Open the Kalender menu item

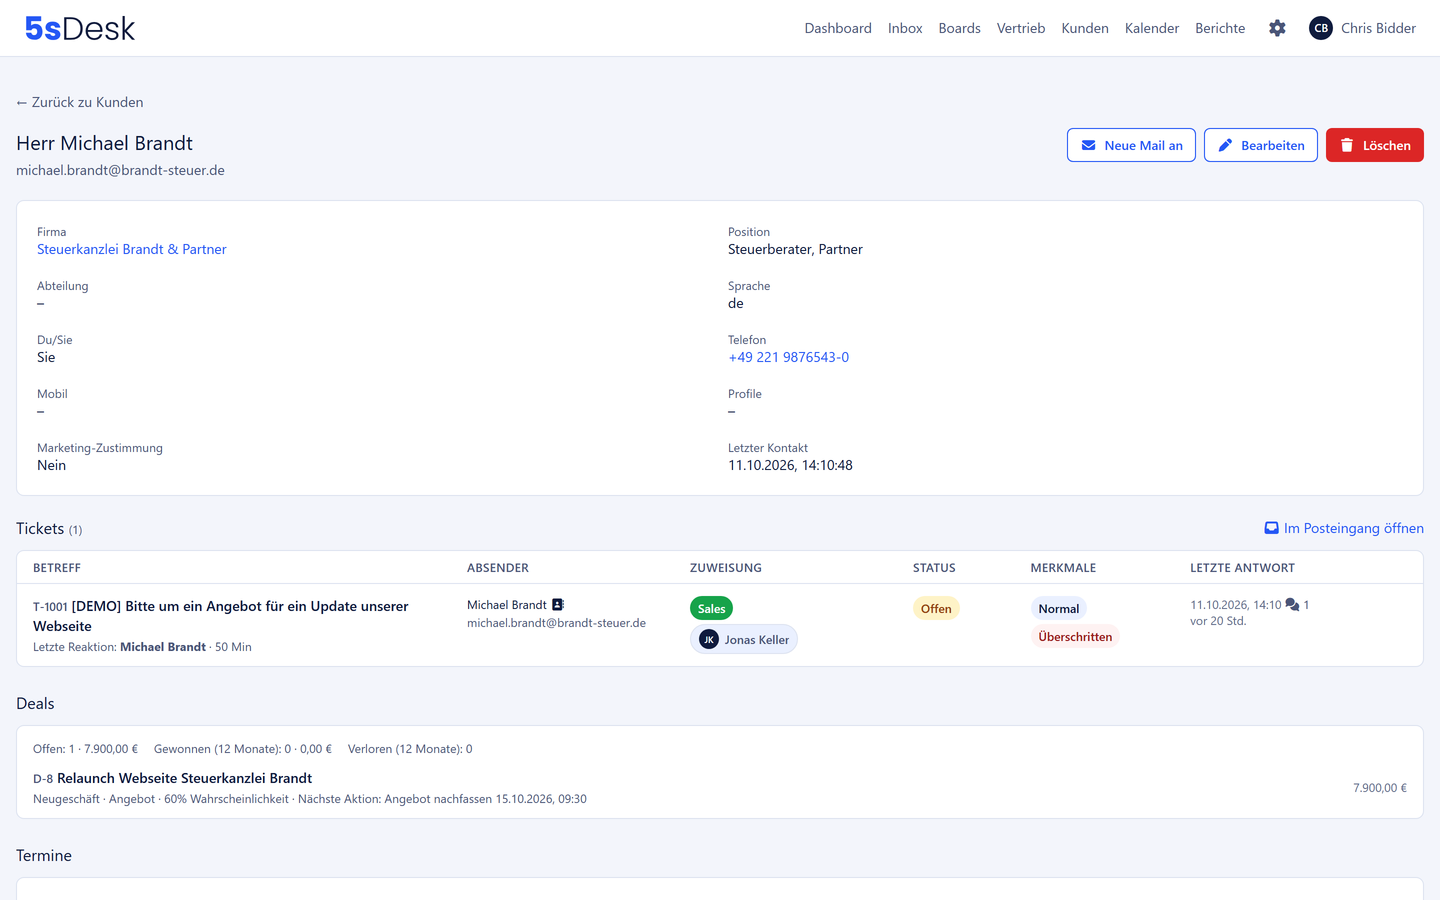[x=1152, y=28]
